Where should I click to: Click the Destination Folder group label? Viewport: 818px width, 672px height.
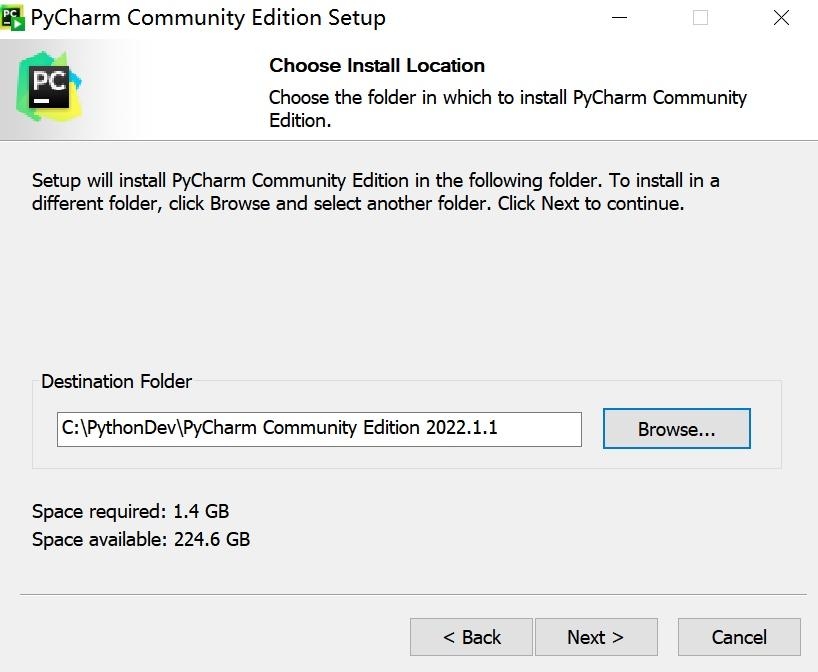coord(116,382)
